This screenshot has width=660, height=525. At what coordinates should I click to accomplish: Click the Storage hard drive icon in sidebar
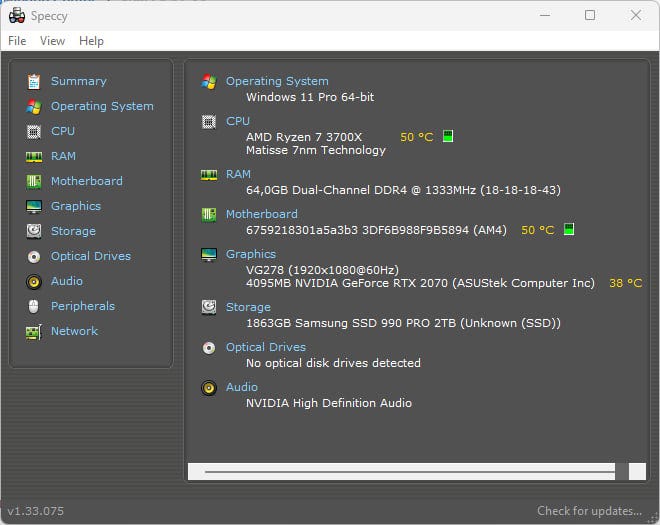[34, 231]
